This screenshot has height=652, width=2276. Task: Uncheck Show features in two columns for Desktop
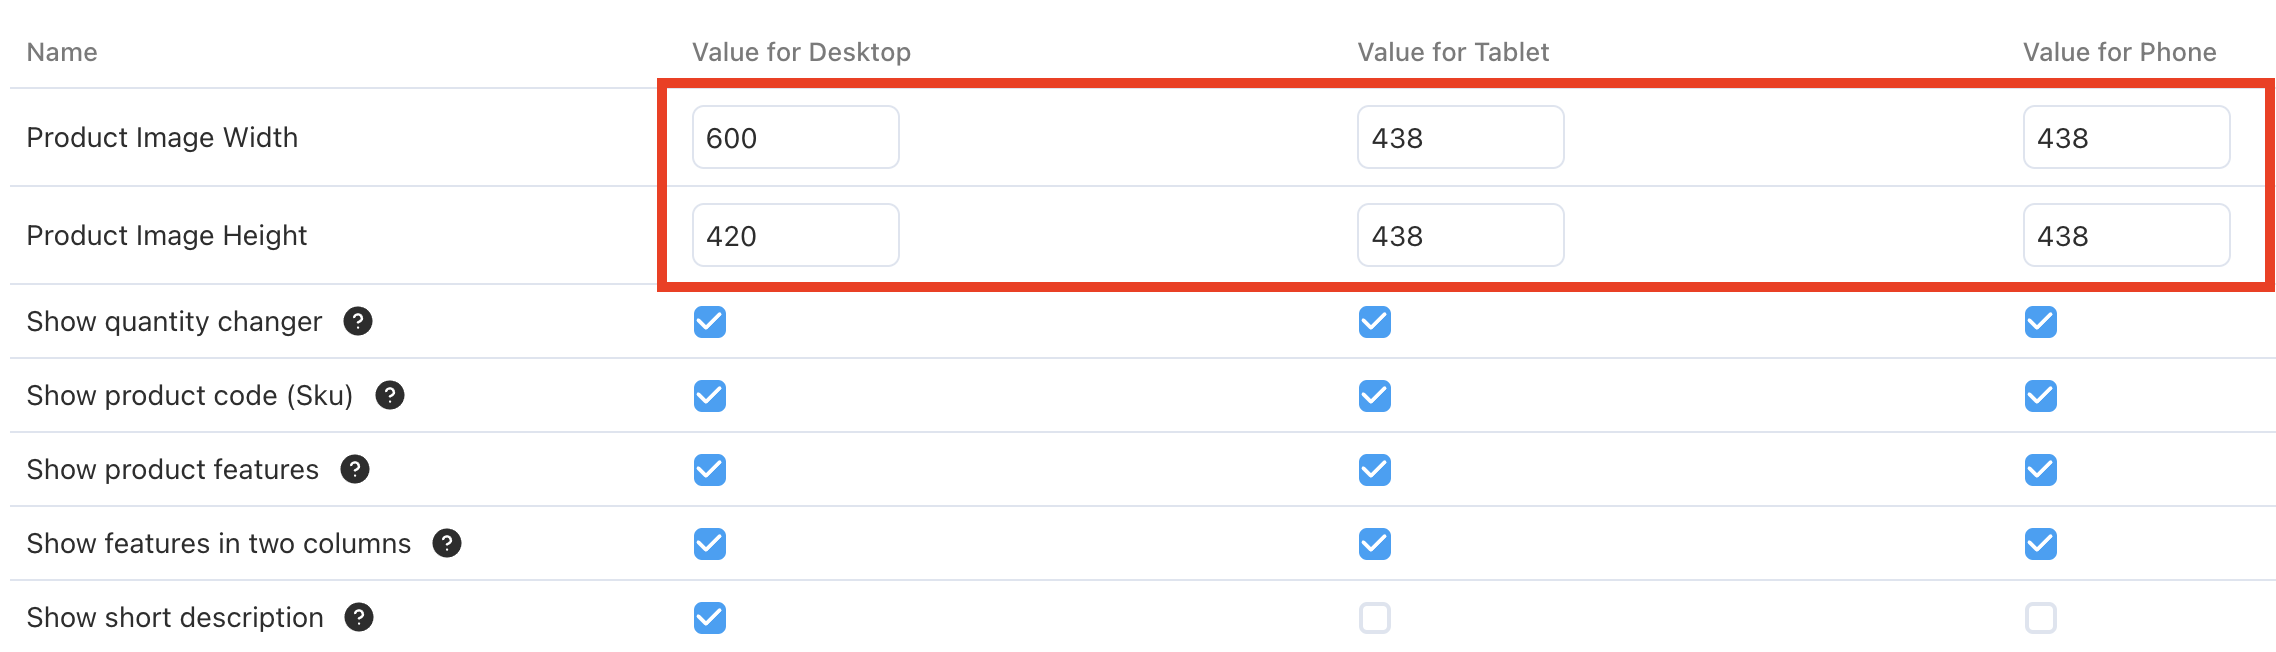(710, 544)
